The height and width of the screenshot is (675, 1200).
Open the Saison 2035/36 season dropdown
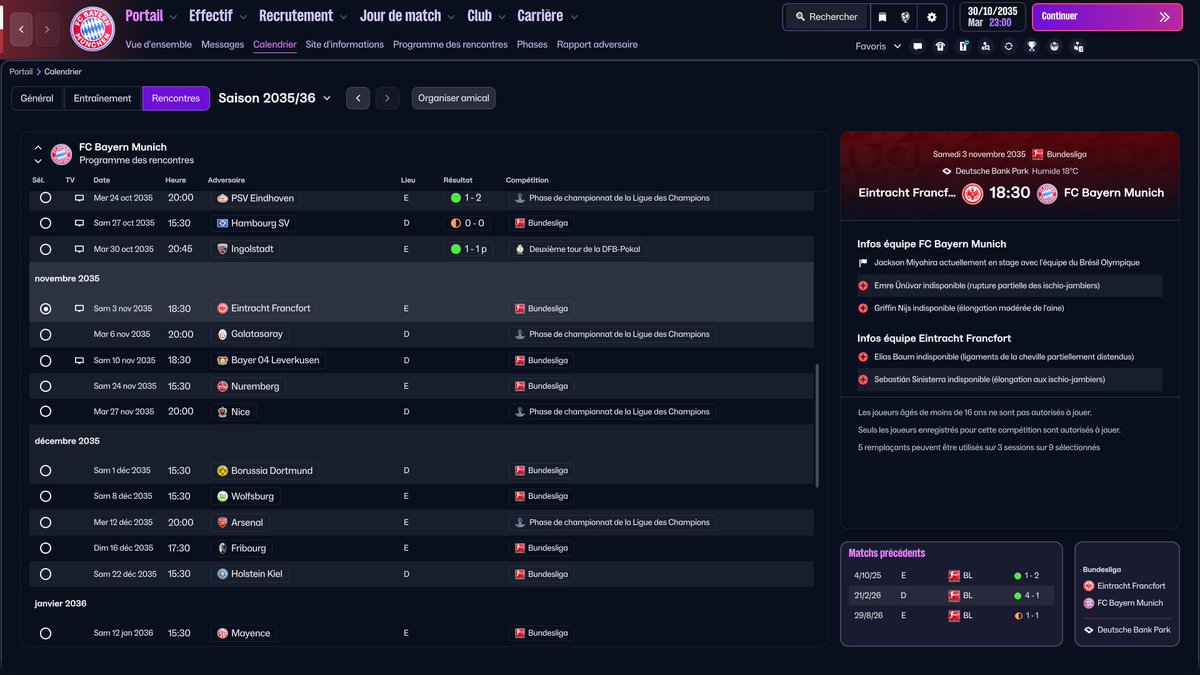tap(274, 98)
